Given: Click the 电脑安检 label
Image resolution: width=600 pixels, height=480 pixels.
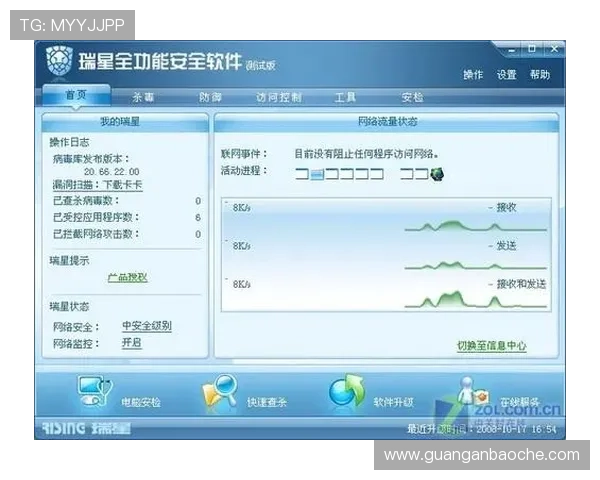Looking at the screenshot, I should click(141, 402).
